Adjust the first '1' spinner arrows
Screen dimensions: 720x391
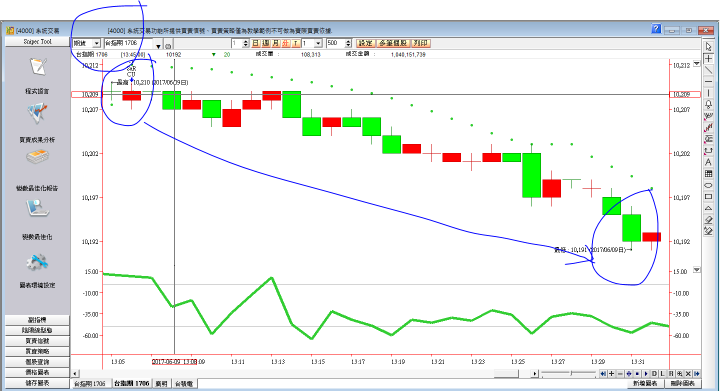tap(246, 43)
